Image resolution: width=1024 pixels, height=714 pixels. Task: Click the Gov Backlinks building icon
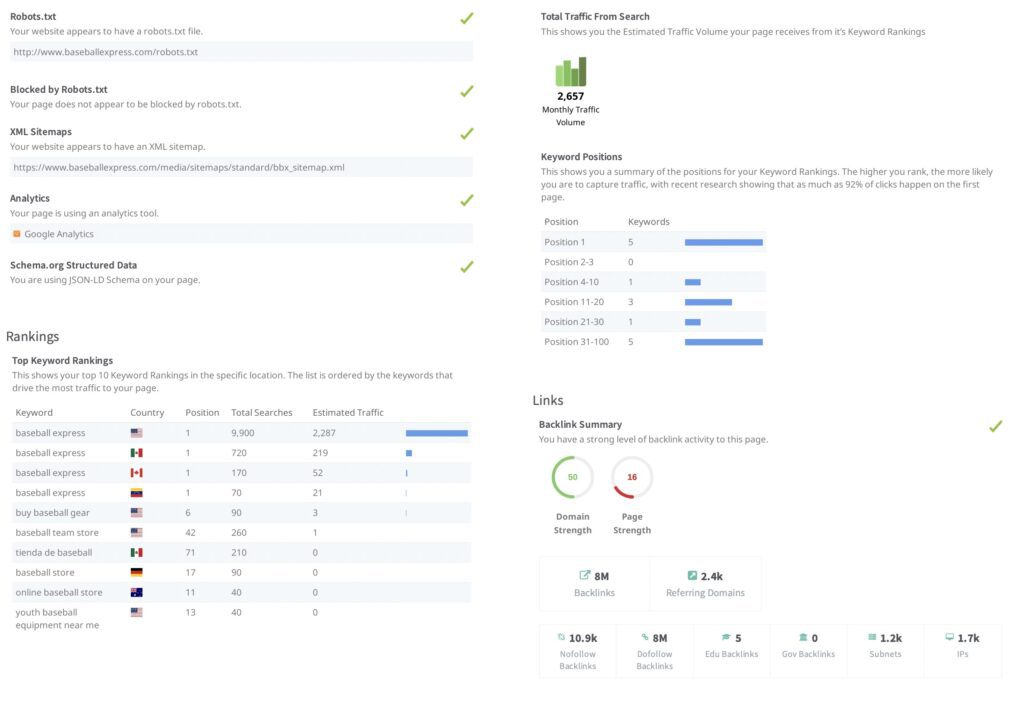(802, 637)
